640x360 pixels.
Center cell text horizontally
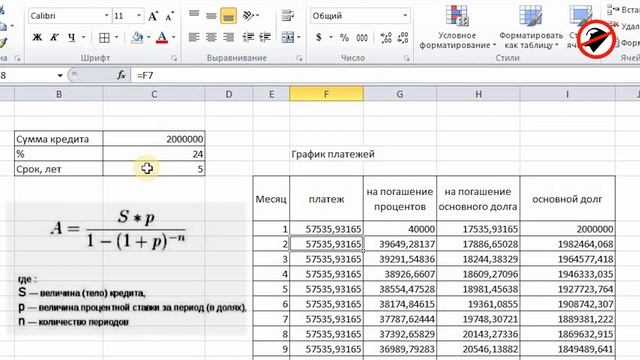[211, 38]
